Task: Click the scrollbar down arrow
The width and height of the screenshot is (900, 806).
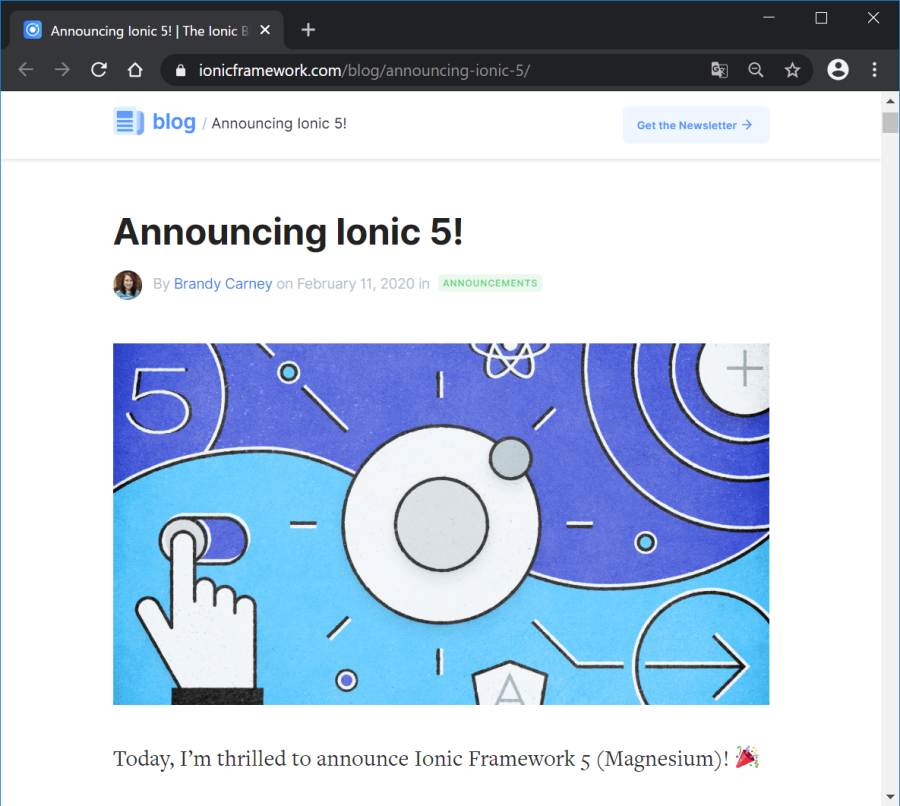Action: (889, 796)
